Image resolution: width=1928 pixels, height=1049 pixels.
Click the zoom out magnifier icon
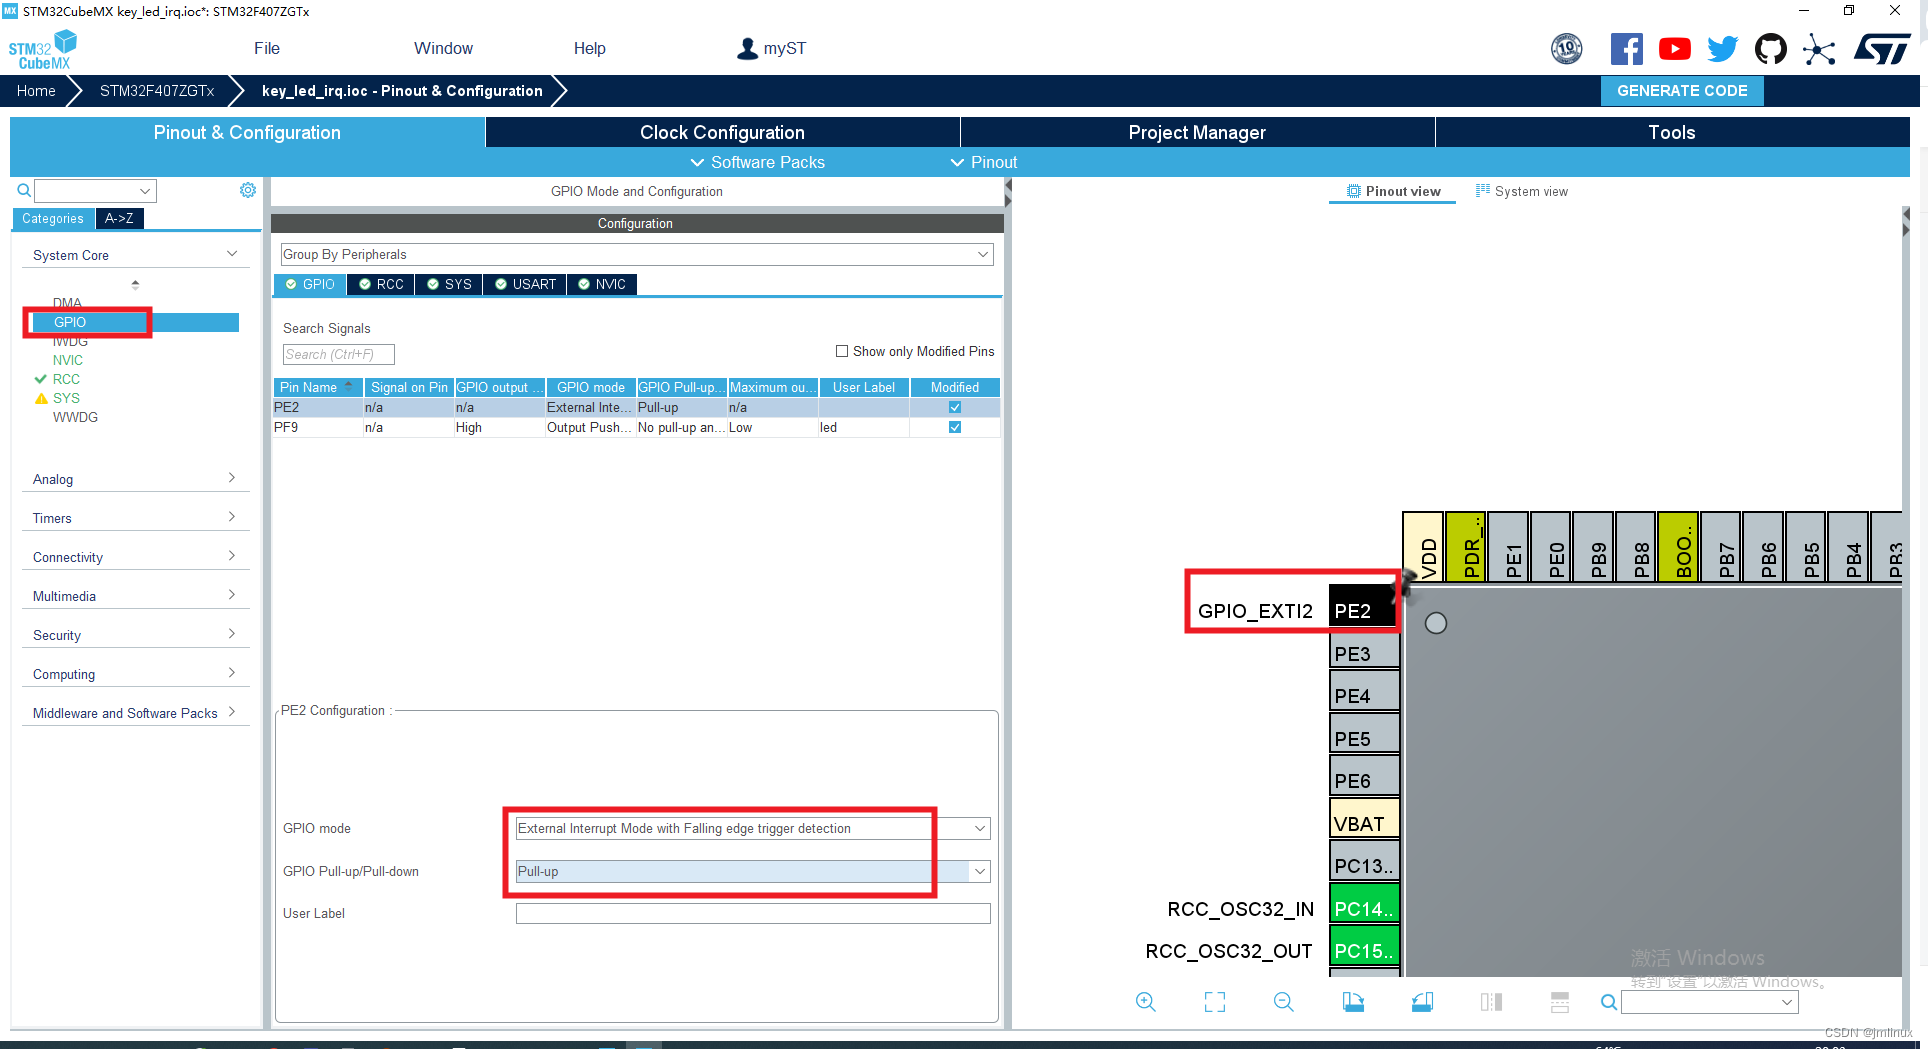[1284, 1002]
